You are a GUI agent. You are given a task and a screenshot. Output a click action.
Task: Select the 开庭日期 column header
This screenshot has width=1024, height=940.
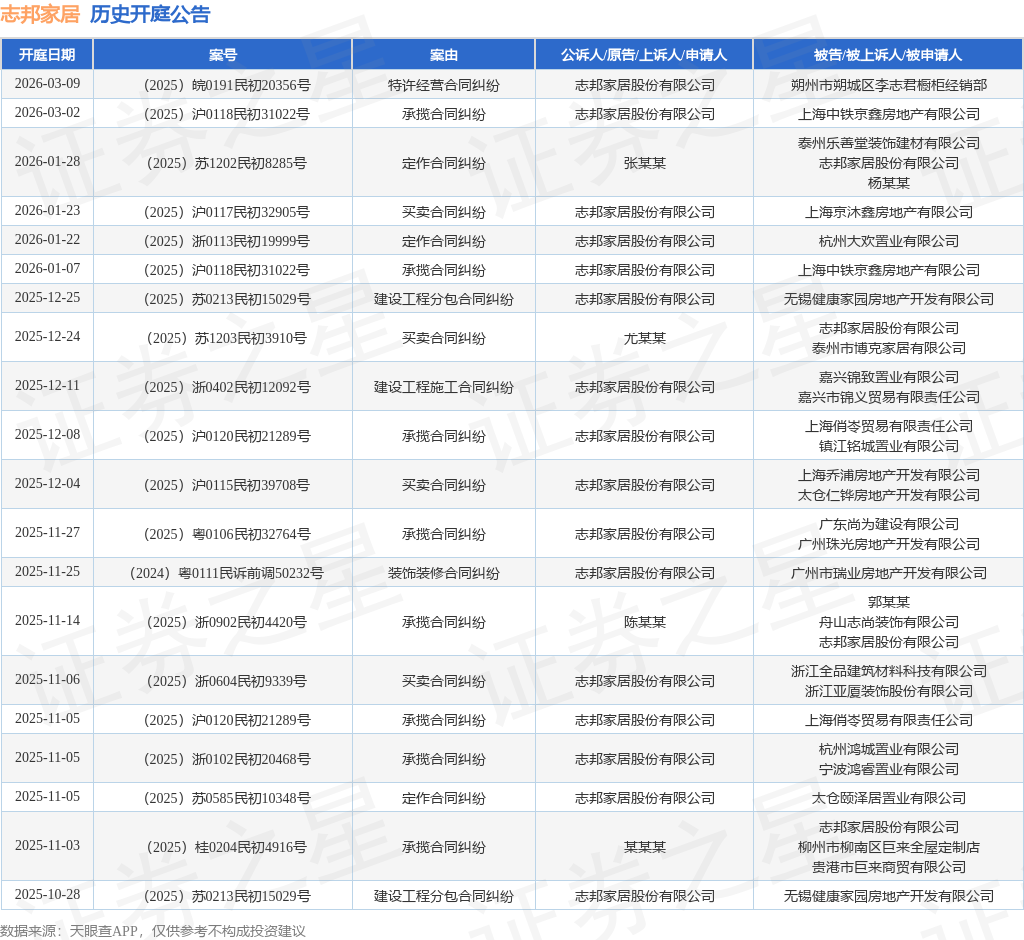click(47, 55)
